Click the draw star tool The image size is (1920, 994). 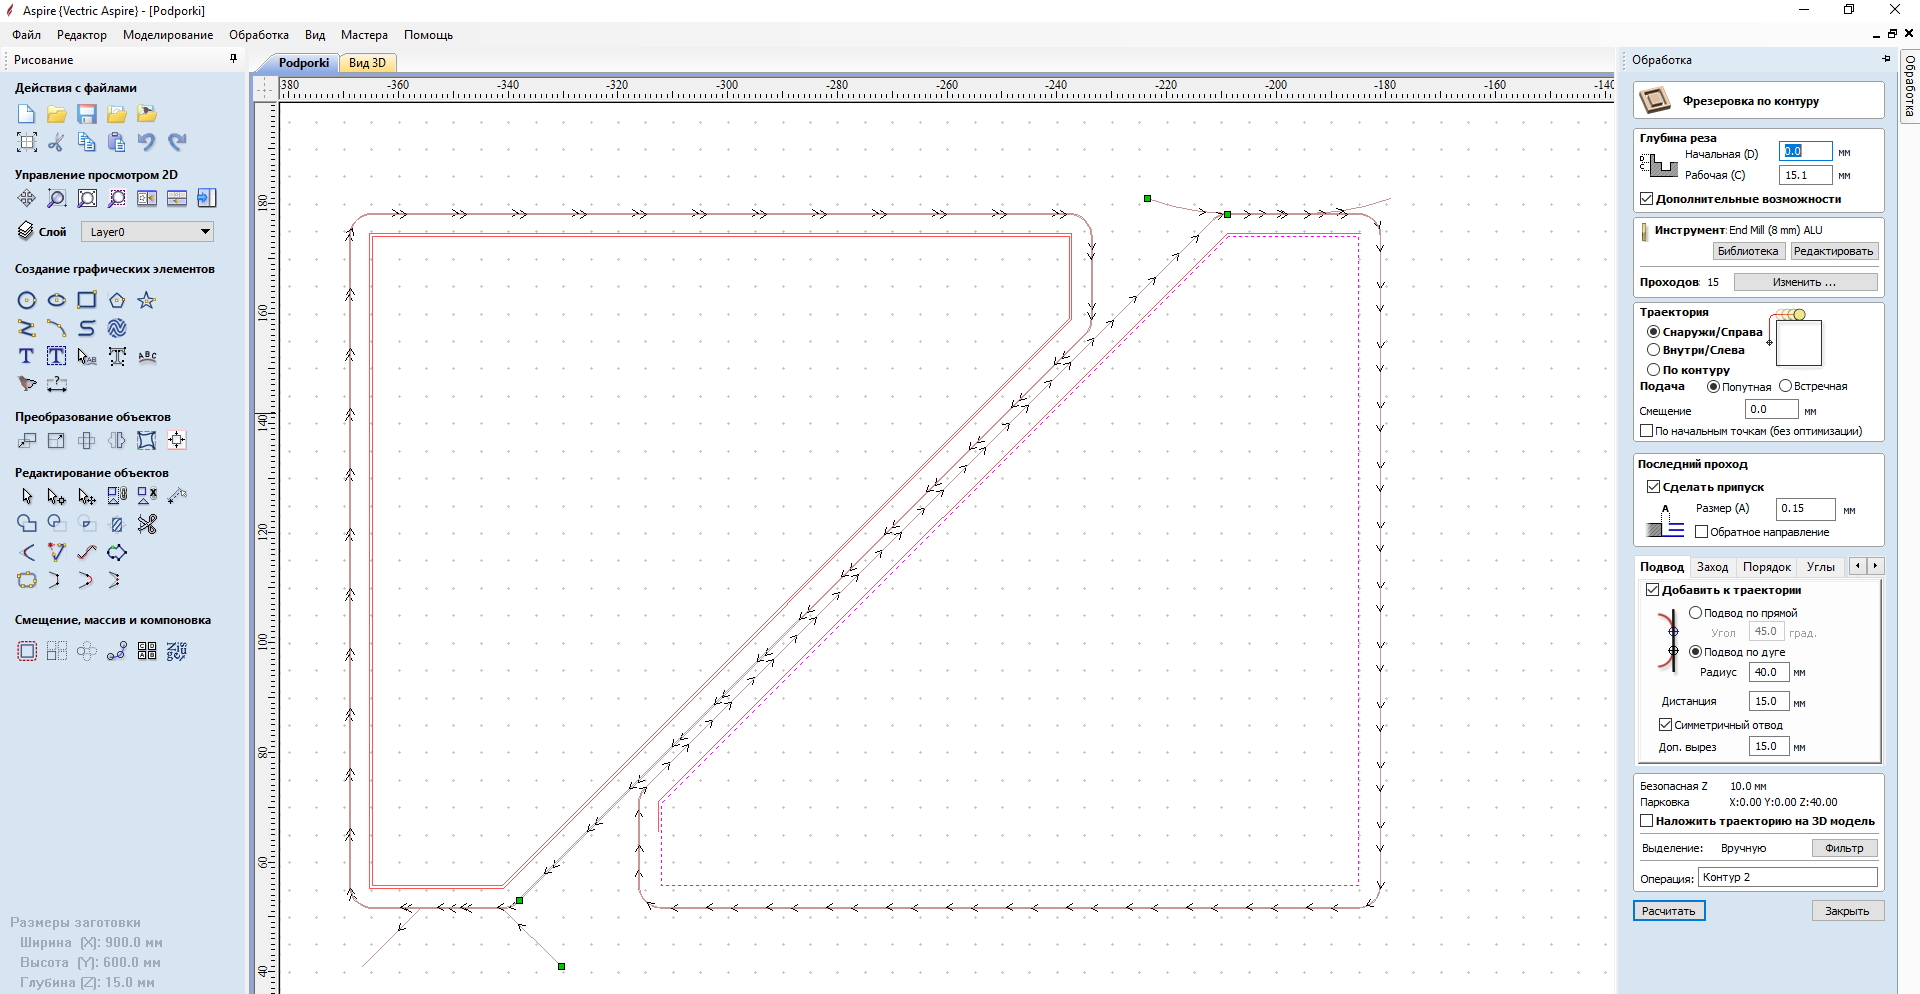click(147, 300)
